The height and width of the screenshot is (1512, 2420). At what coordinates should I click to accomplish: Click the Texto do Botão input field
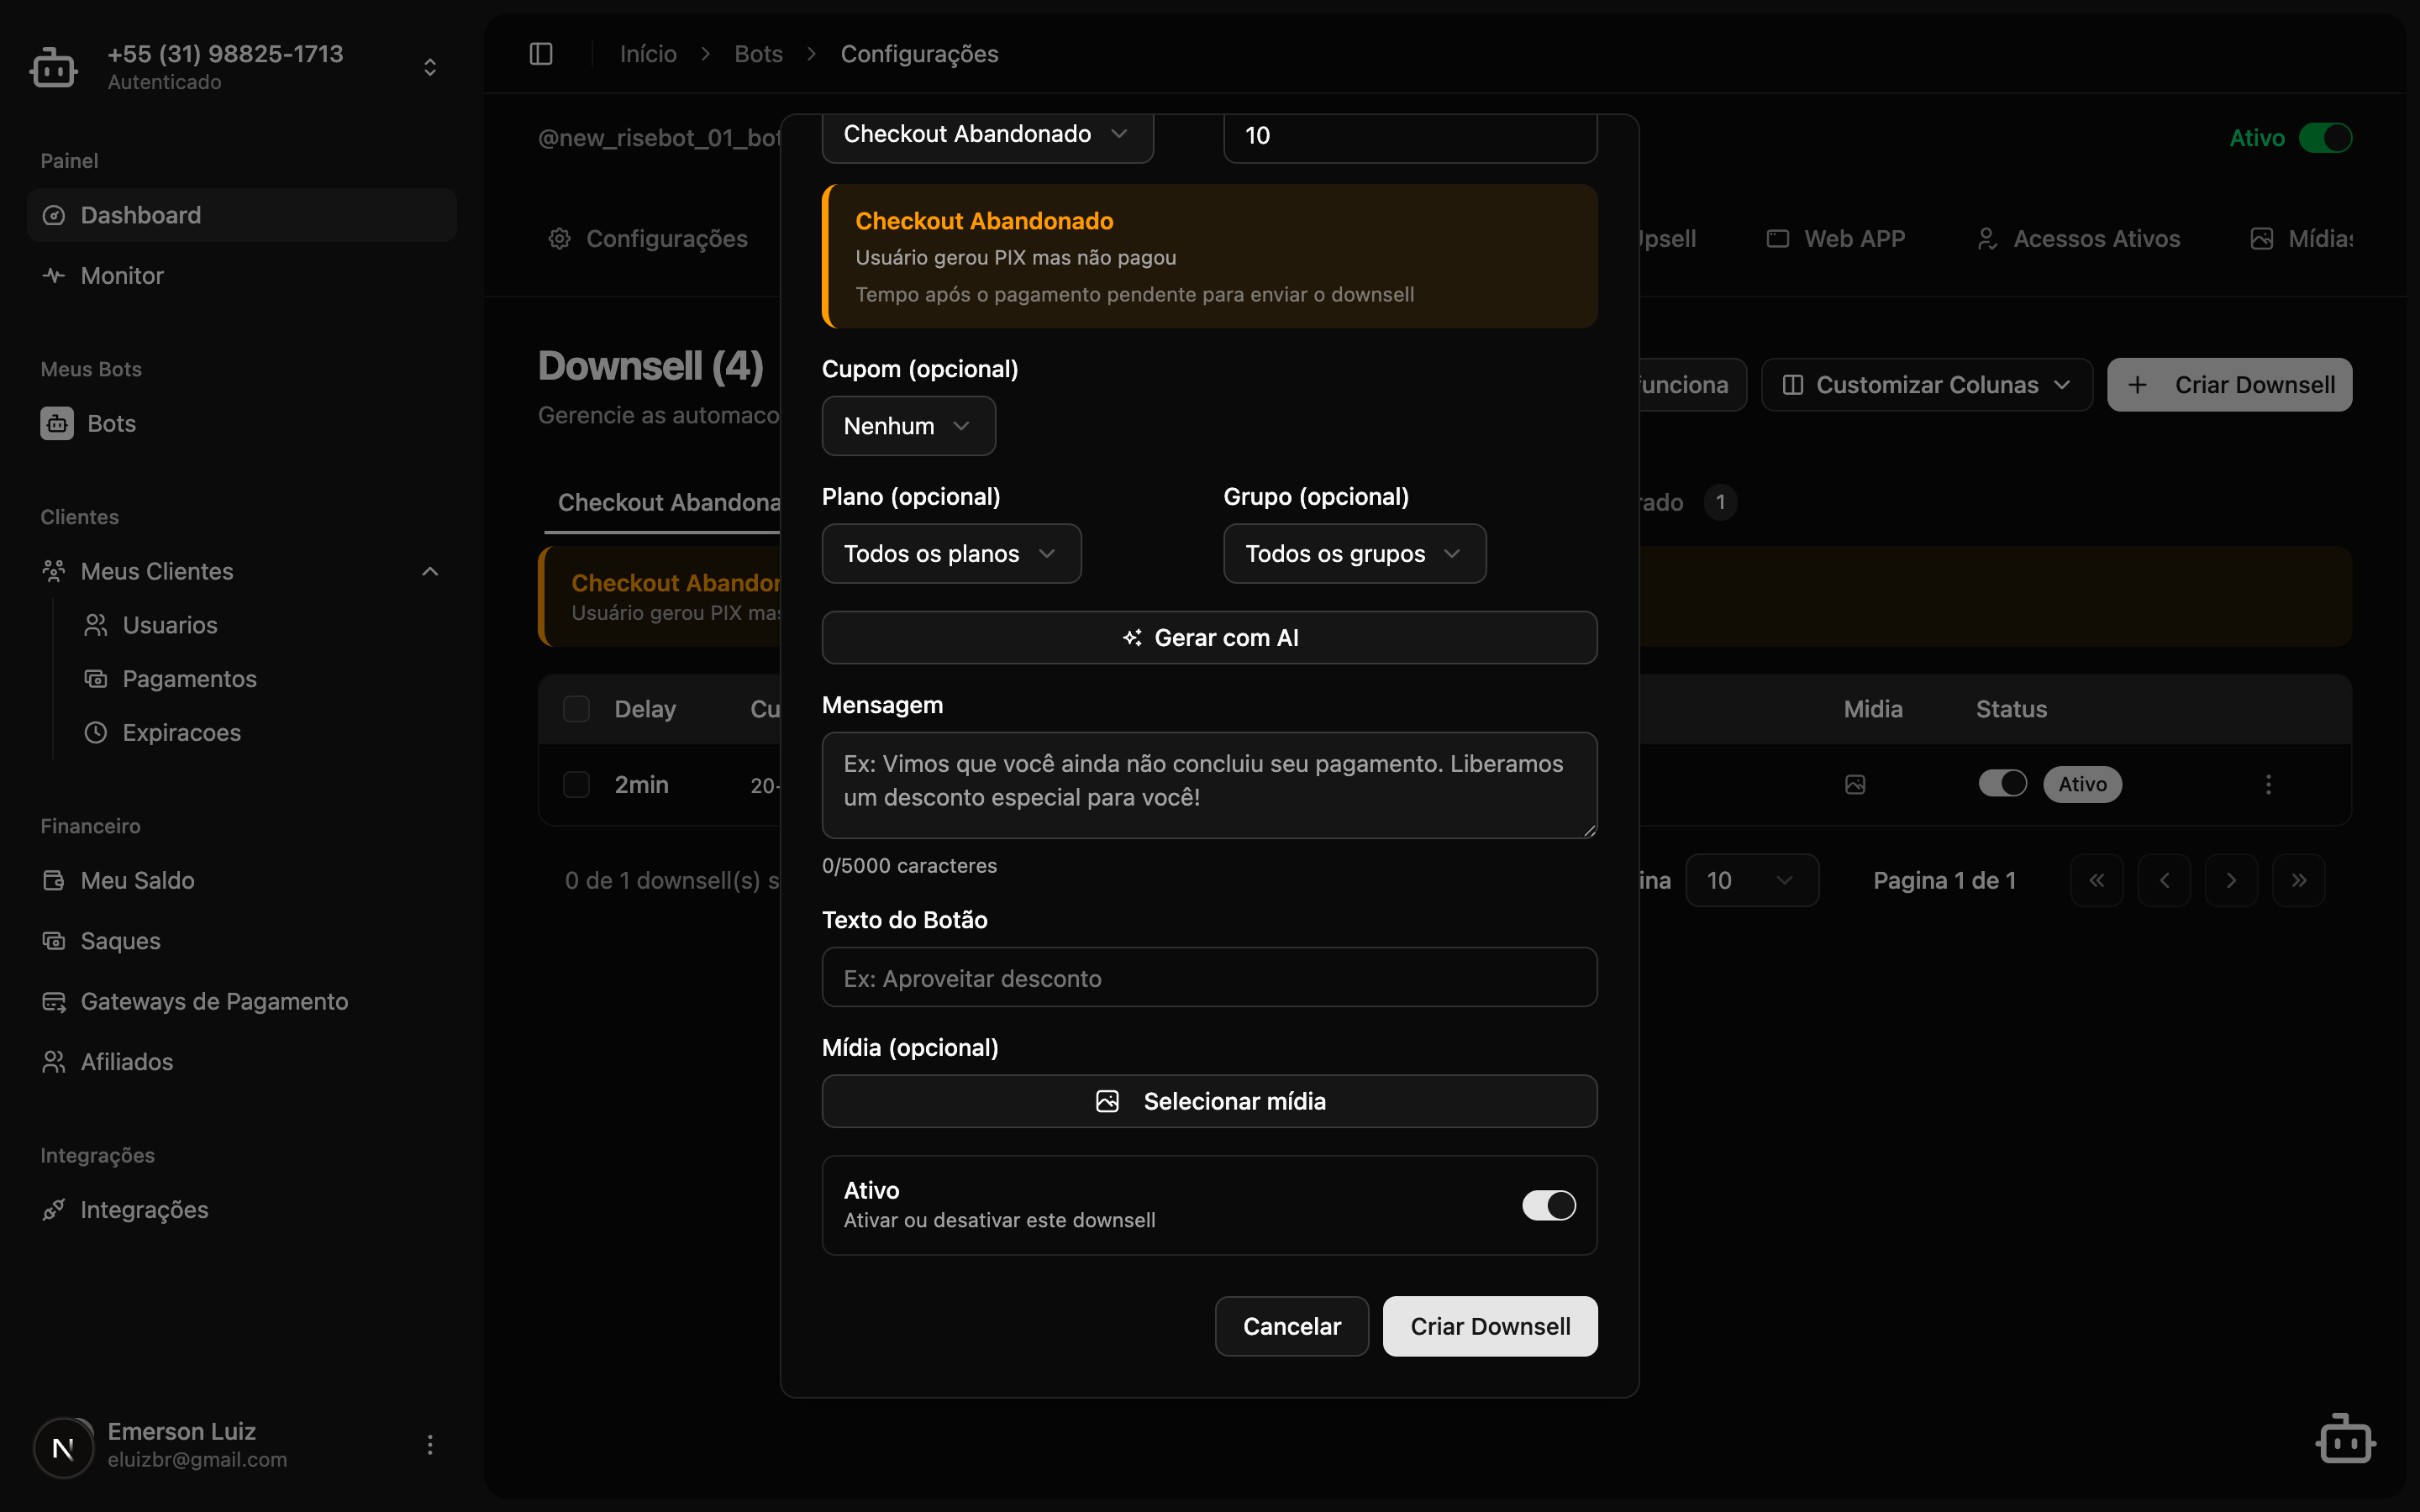[1209, 978]
